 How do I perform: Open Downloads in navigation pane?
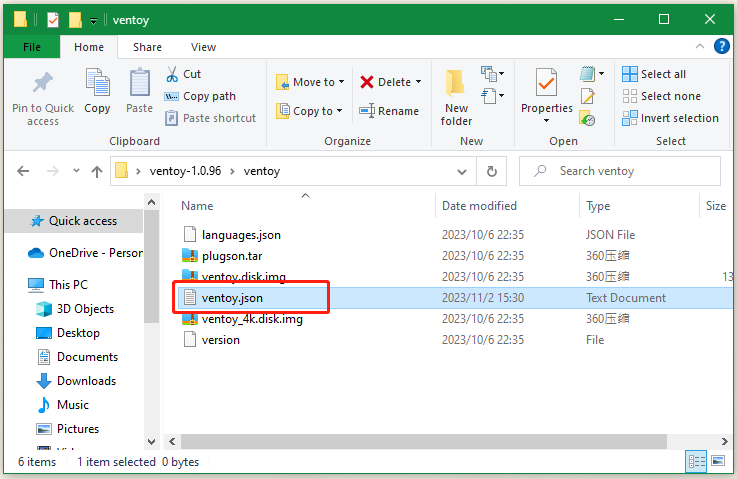coord(76,381)
